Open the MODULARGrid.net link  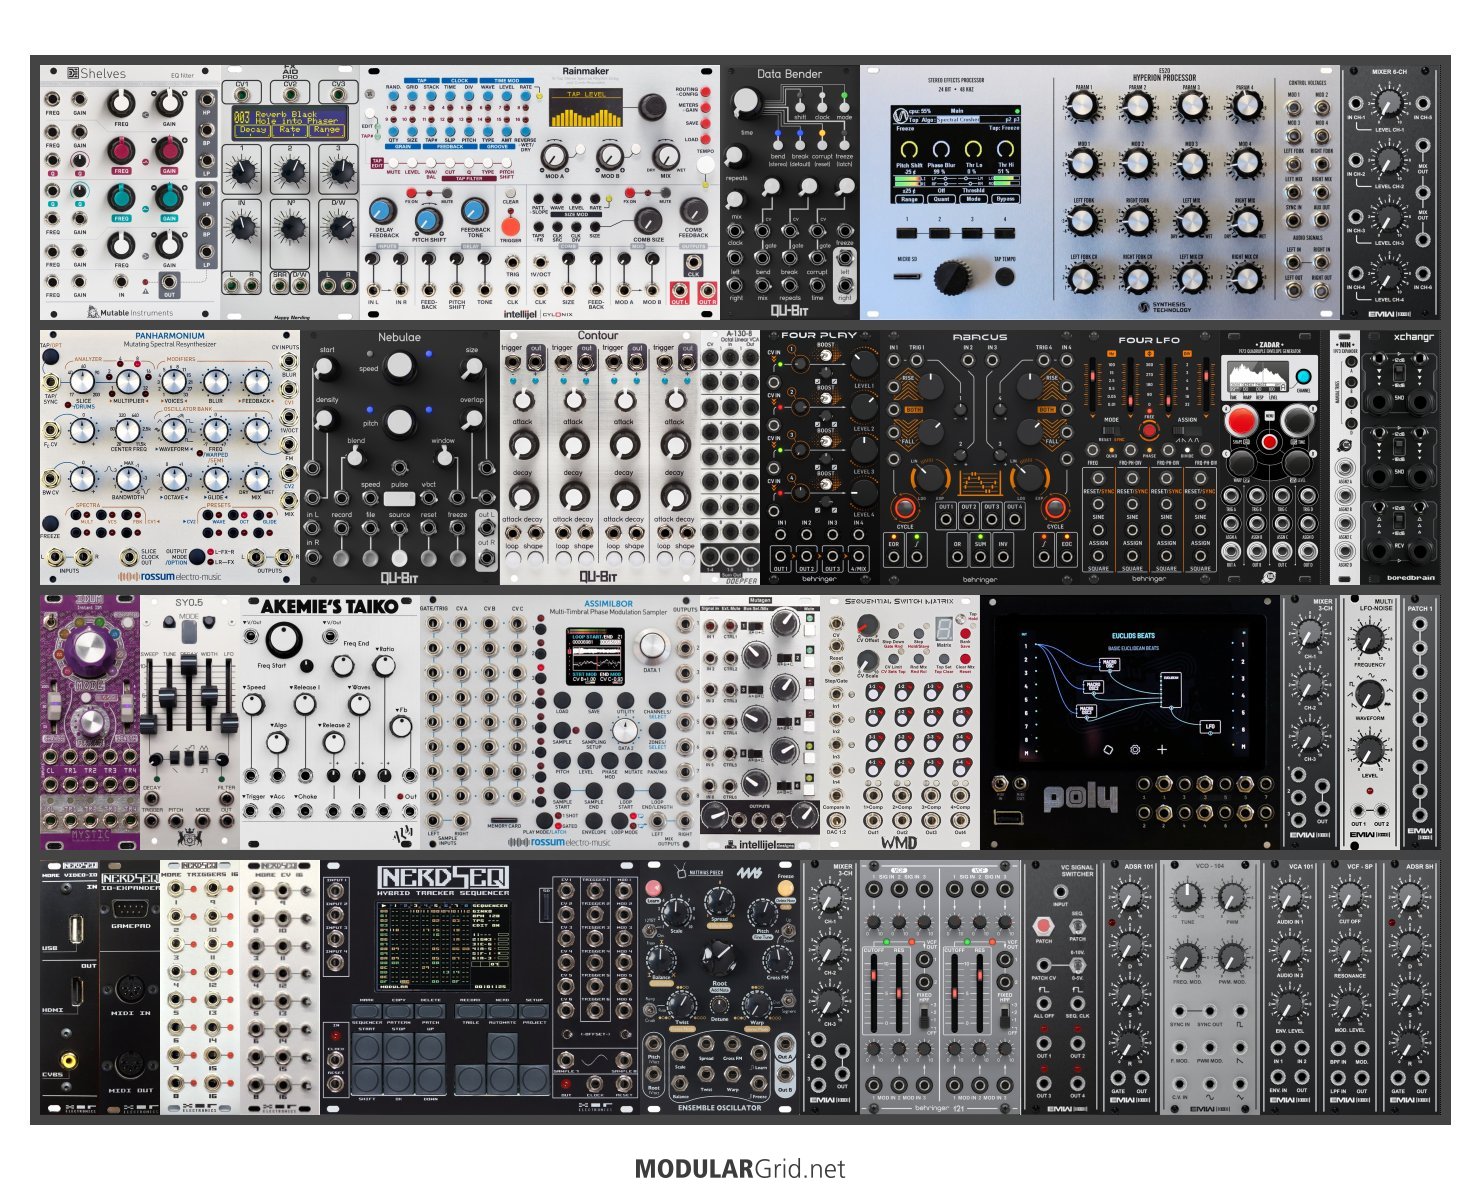[740, 1168]
